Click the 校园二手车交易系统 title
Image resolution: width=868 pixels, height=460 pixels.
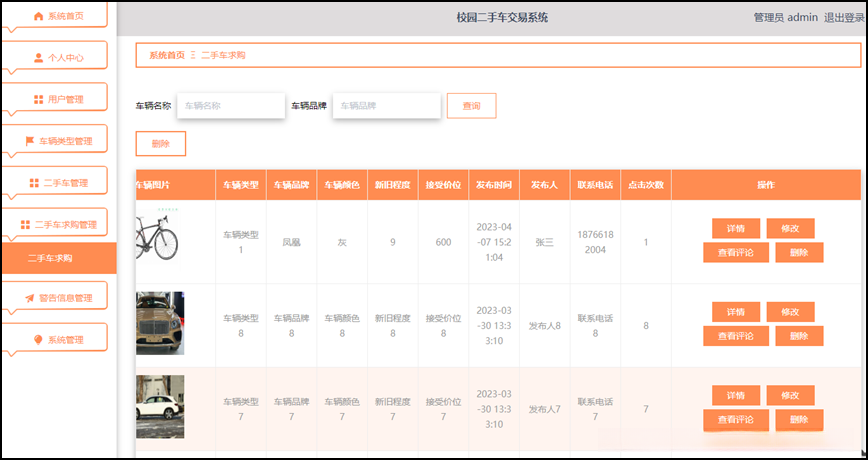coord(502,18)
